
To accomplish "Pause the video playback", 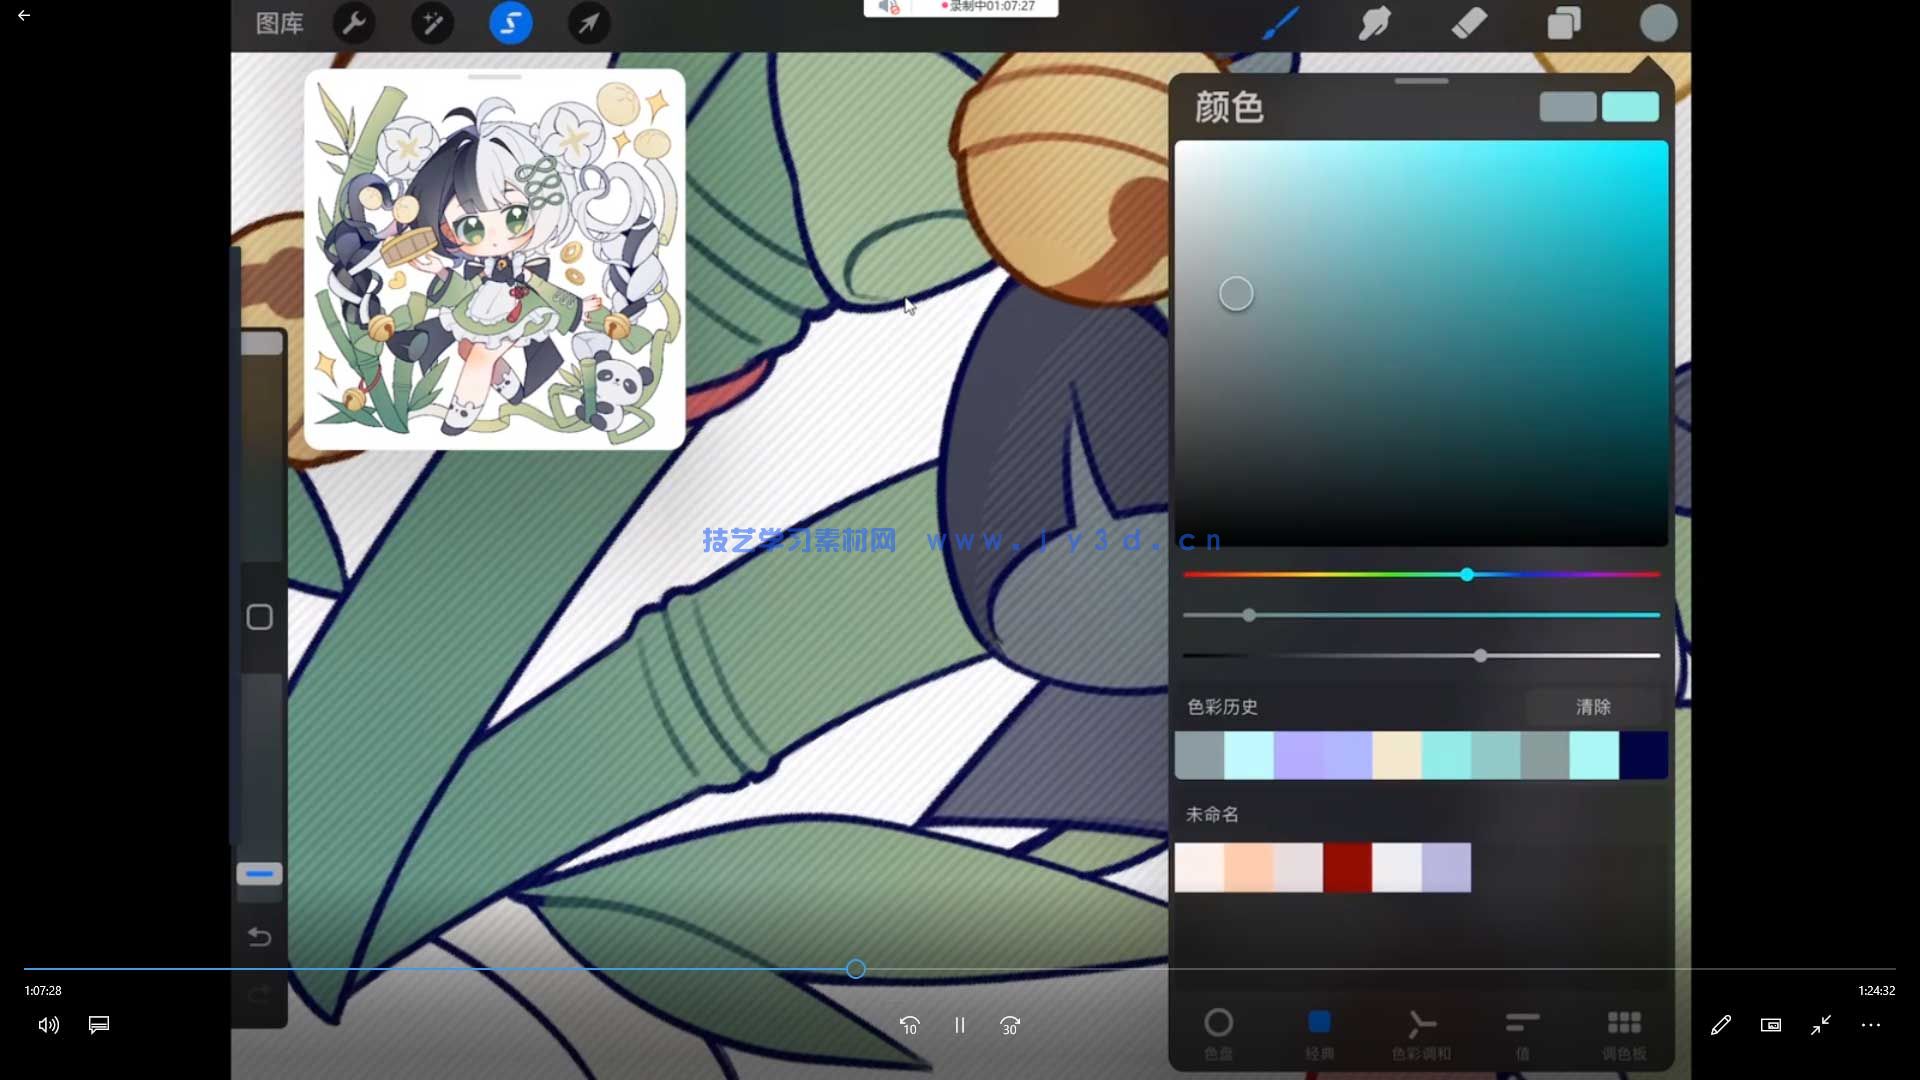I will (959, 1025).
